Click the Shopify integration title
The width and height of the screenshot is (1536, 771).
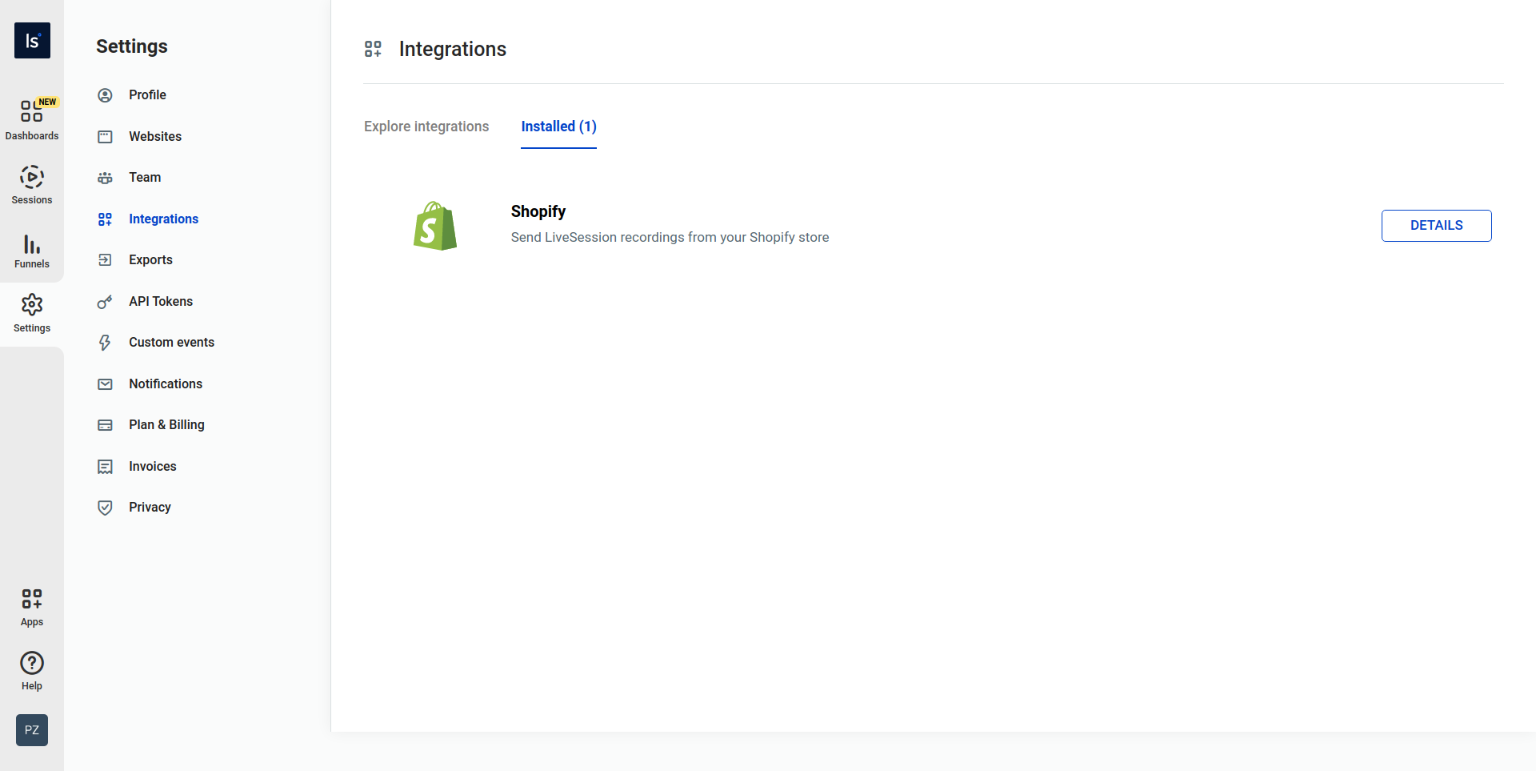tap(538, 212)
